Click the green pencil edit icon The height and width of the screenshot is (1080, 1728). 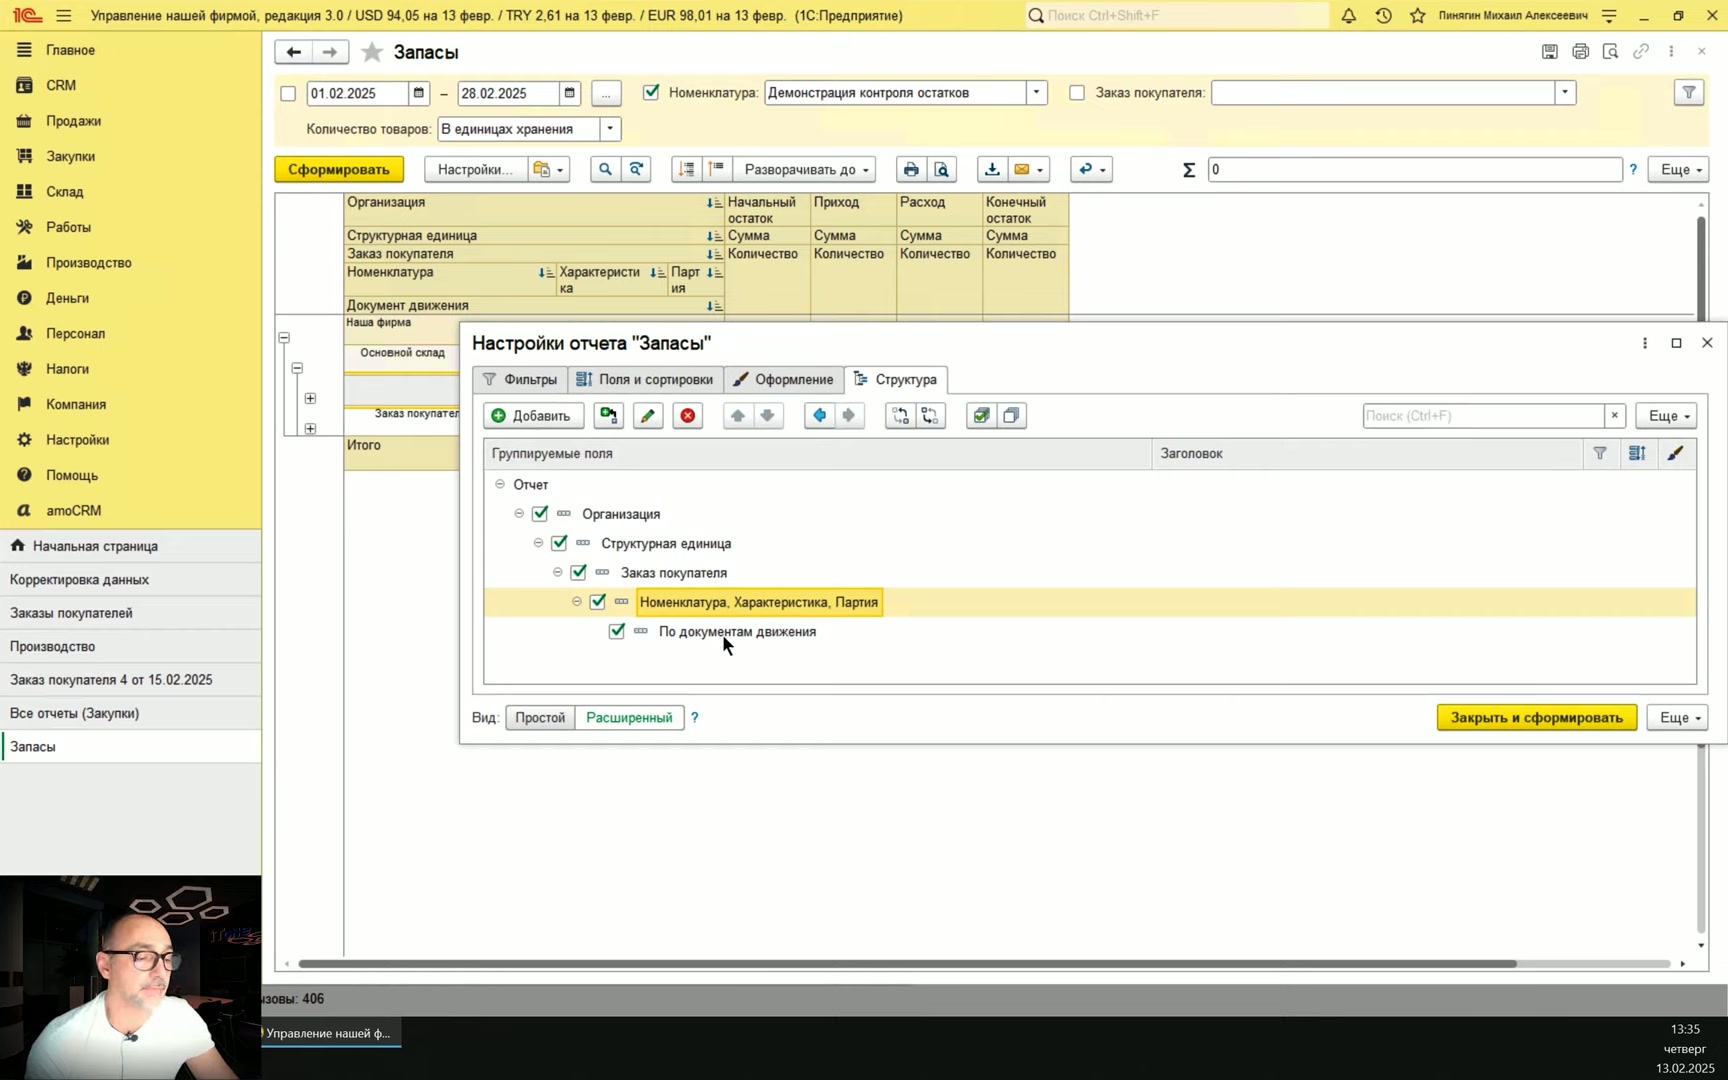(648, 416)
